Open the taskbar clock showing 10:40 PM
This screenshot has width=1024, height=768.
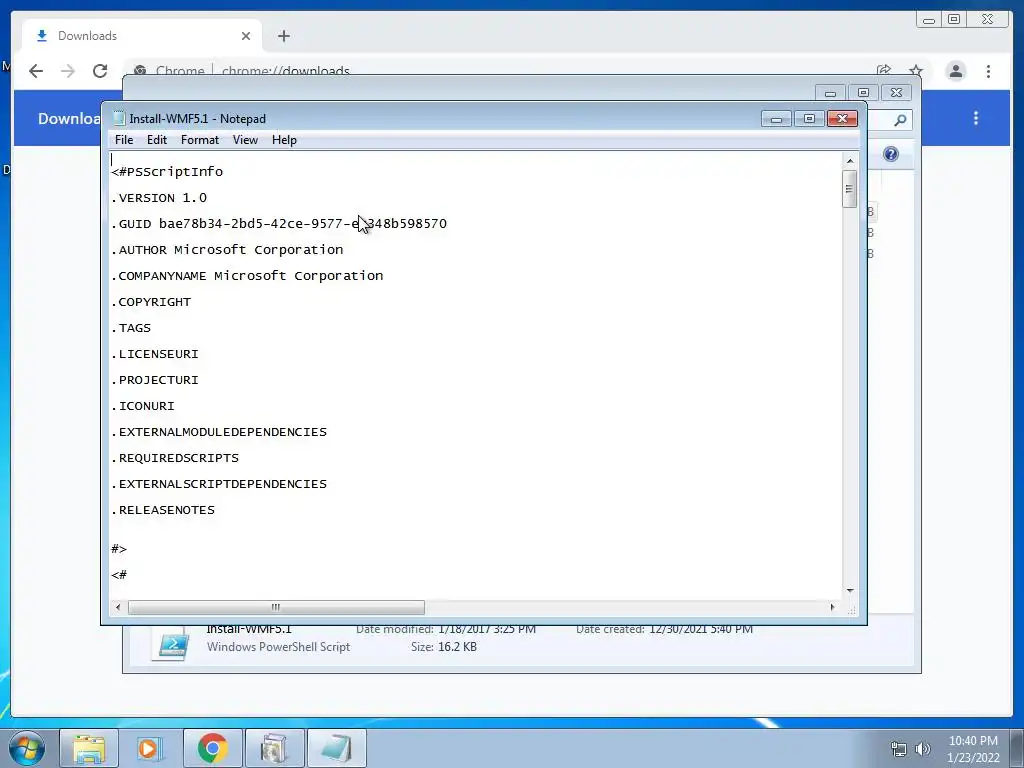point(973,749)
